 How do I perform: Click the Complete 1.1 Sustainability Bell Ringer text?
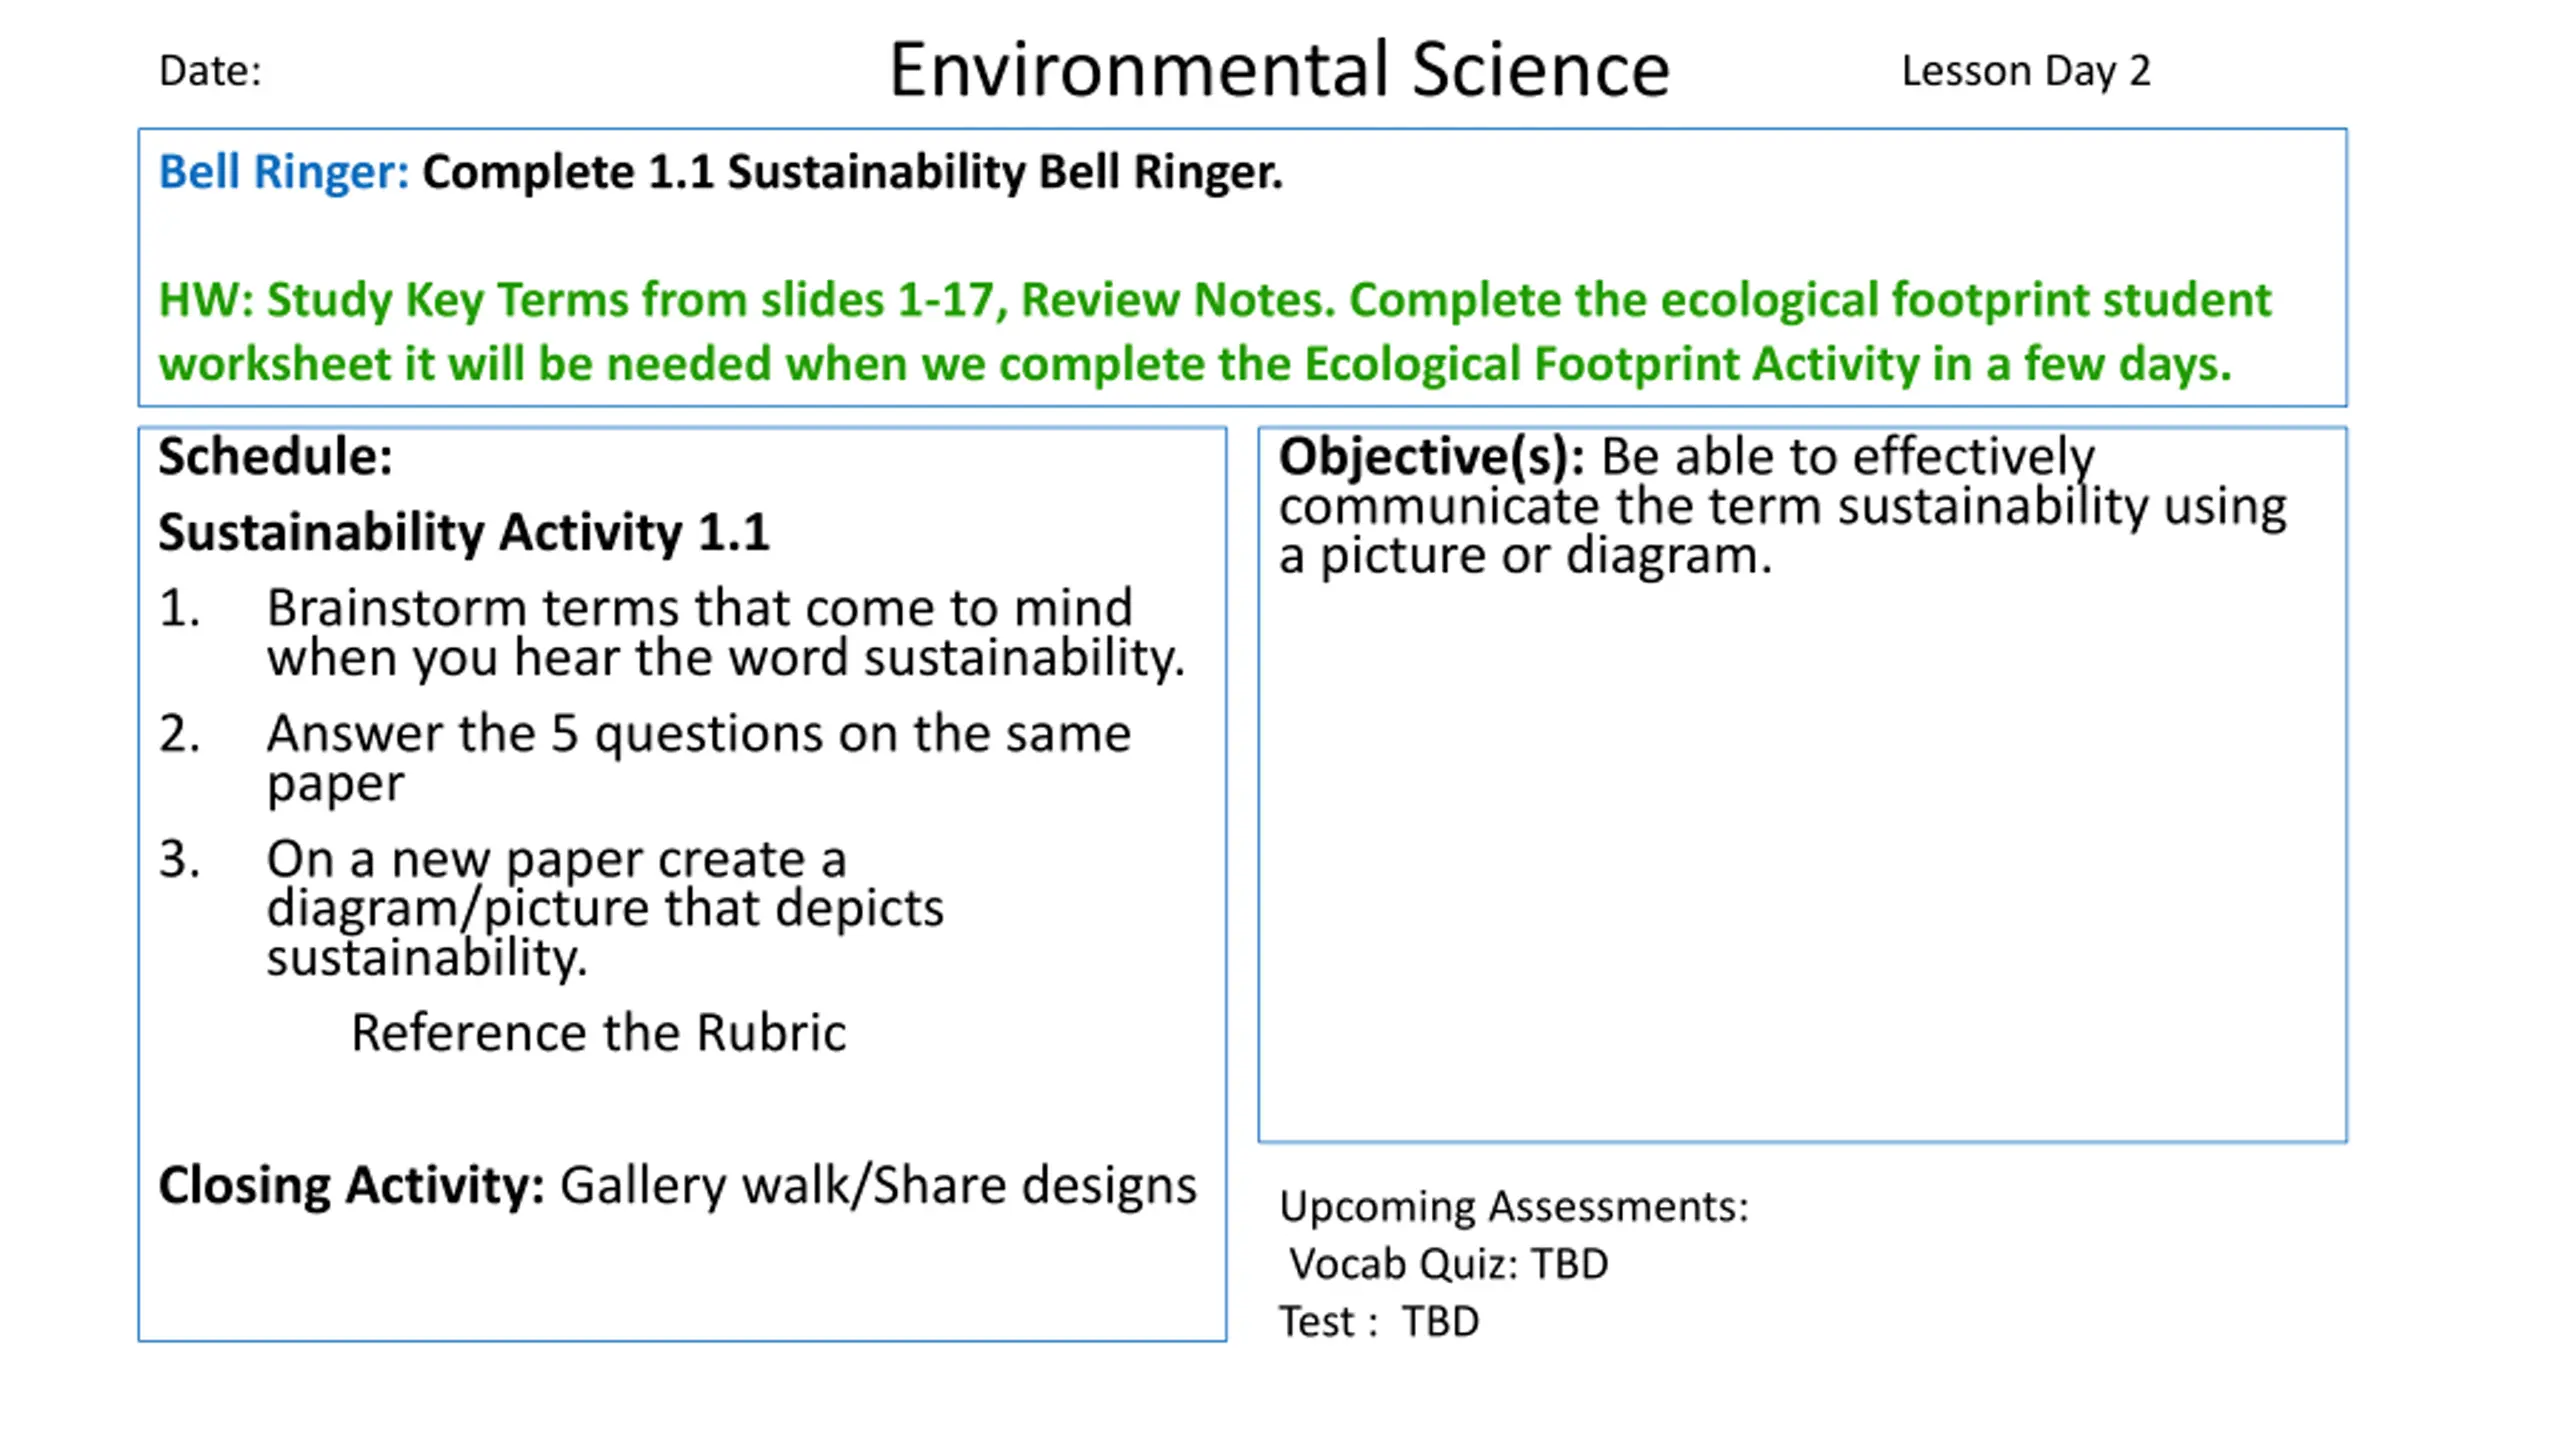pyautogui.click(x=852, y=172)
